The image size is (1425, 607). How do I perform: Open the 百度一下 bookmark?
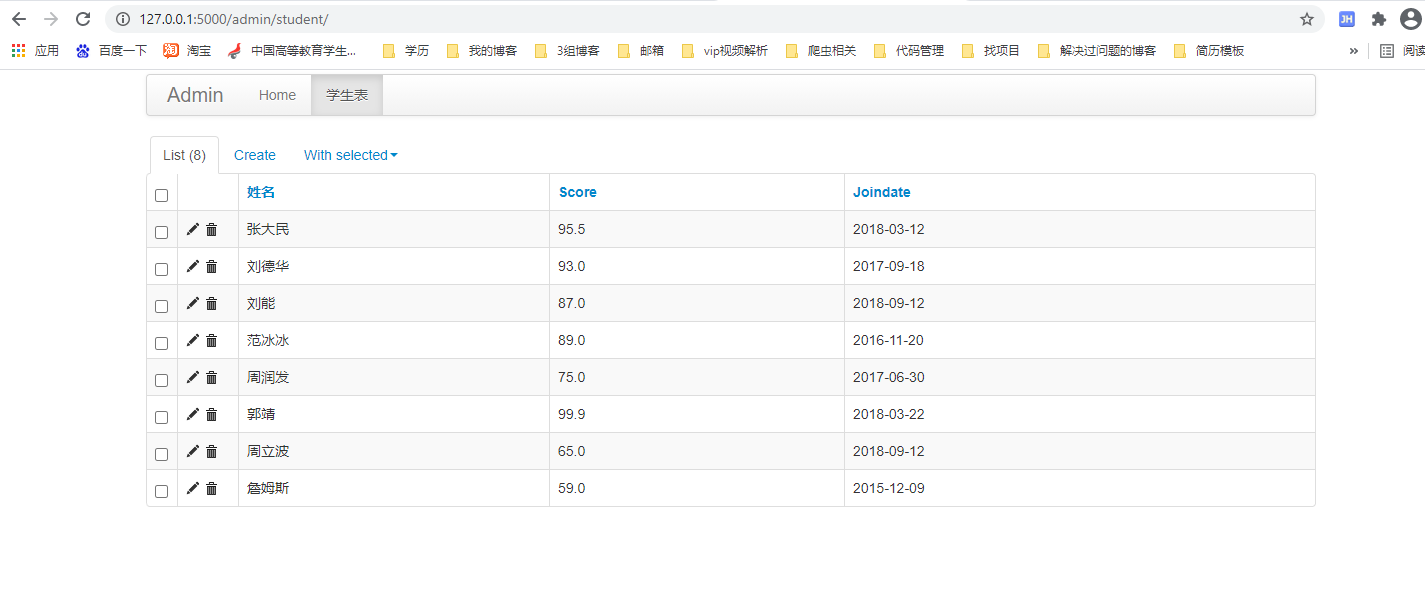(111, 50)
